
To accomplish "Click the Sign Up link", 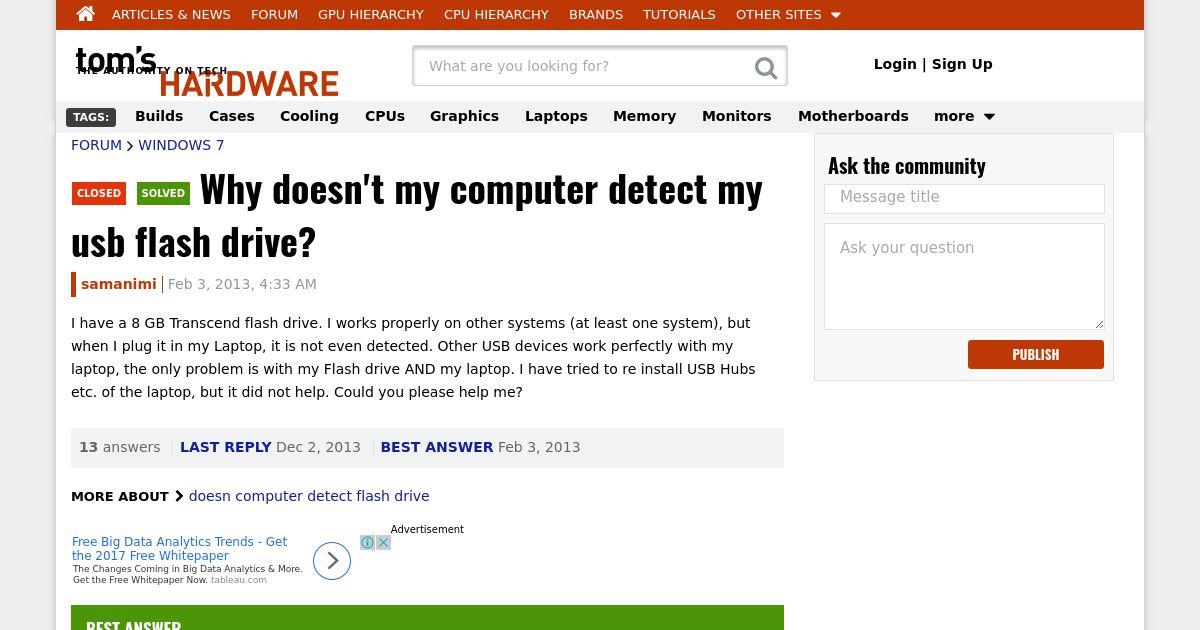I will point(962,64).
